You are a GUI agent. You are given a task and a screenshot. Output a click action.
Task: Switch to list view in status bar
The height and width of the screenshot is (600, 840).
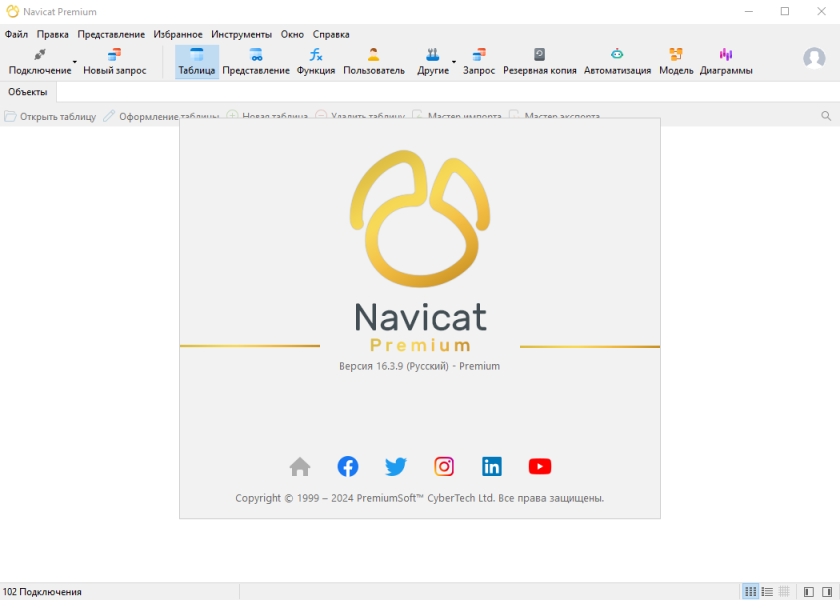coord(767,592)
